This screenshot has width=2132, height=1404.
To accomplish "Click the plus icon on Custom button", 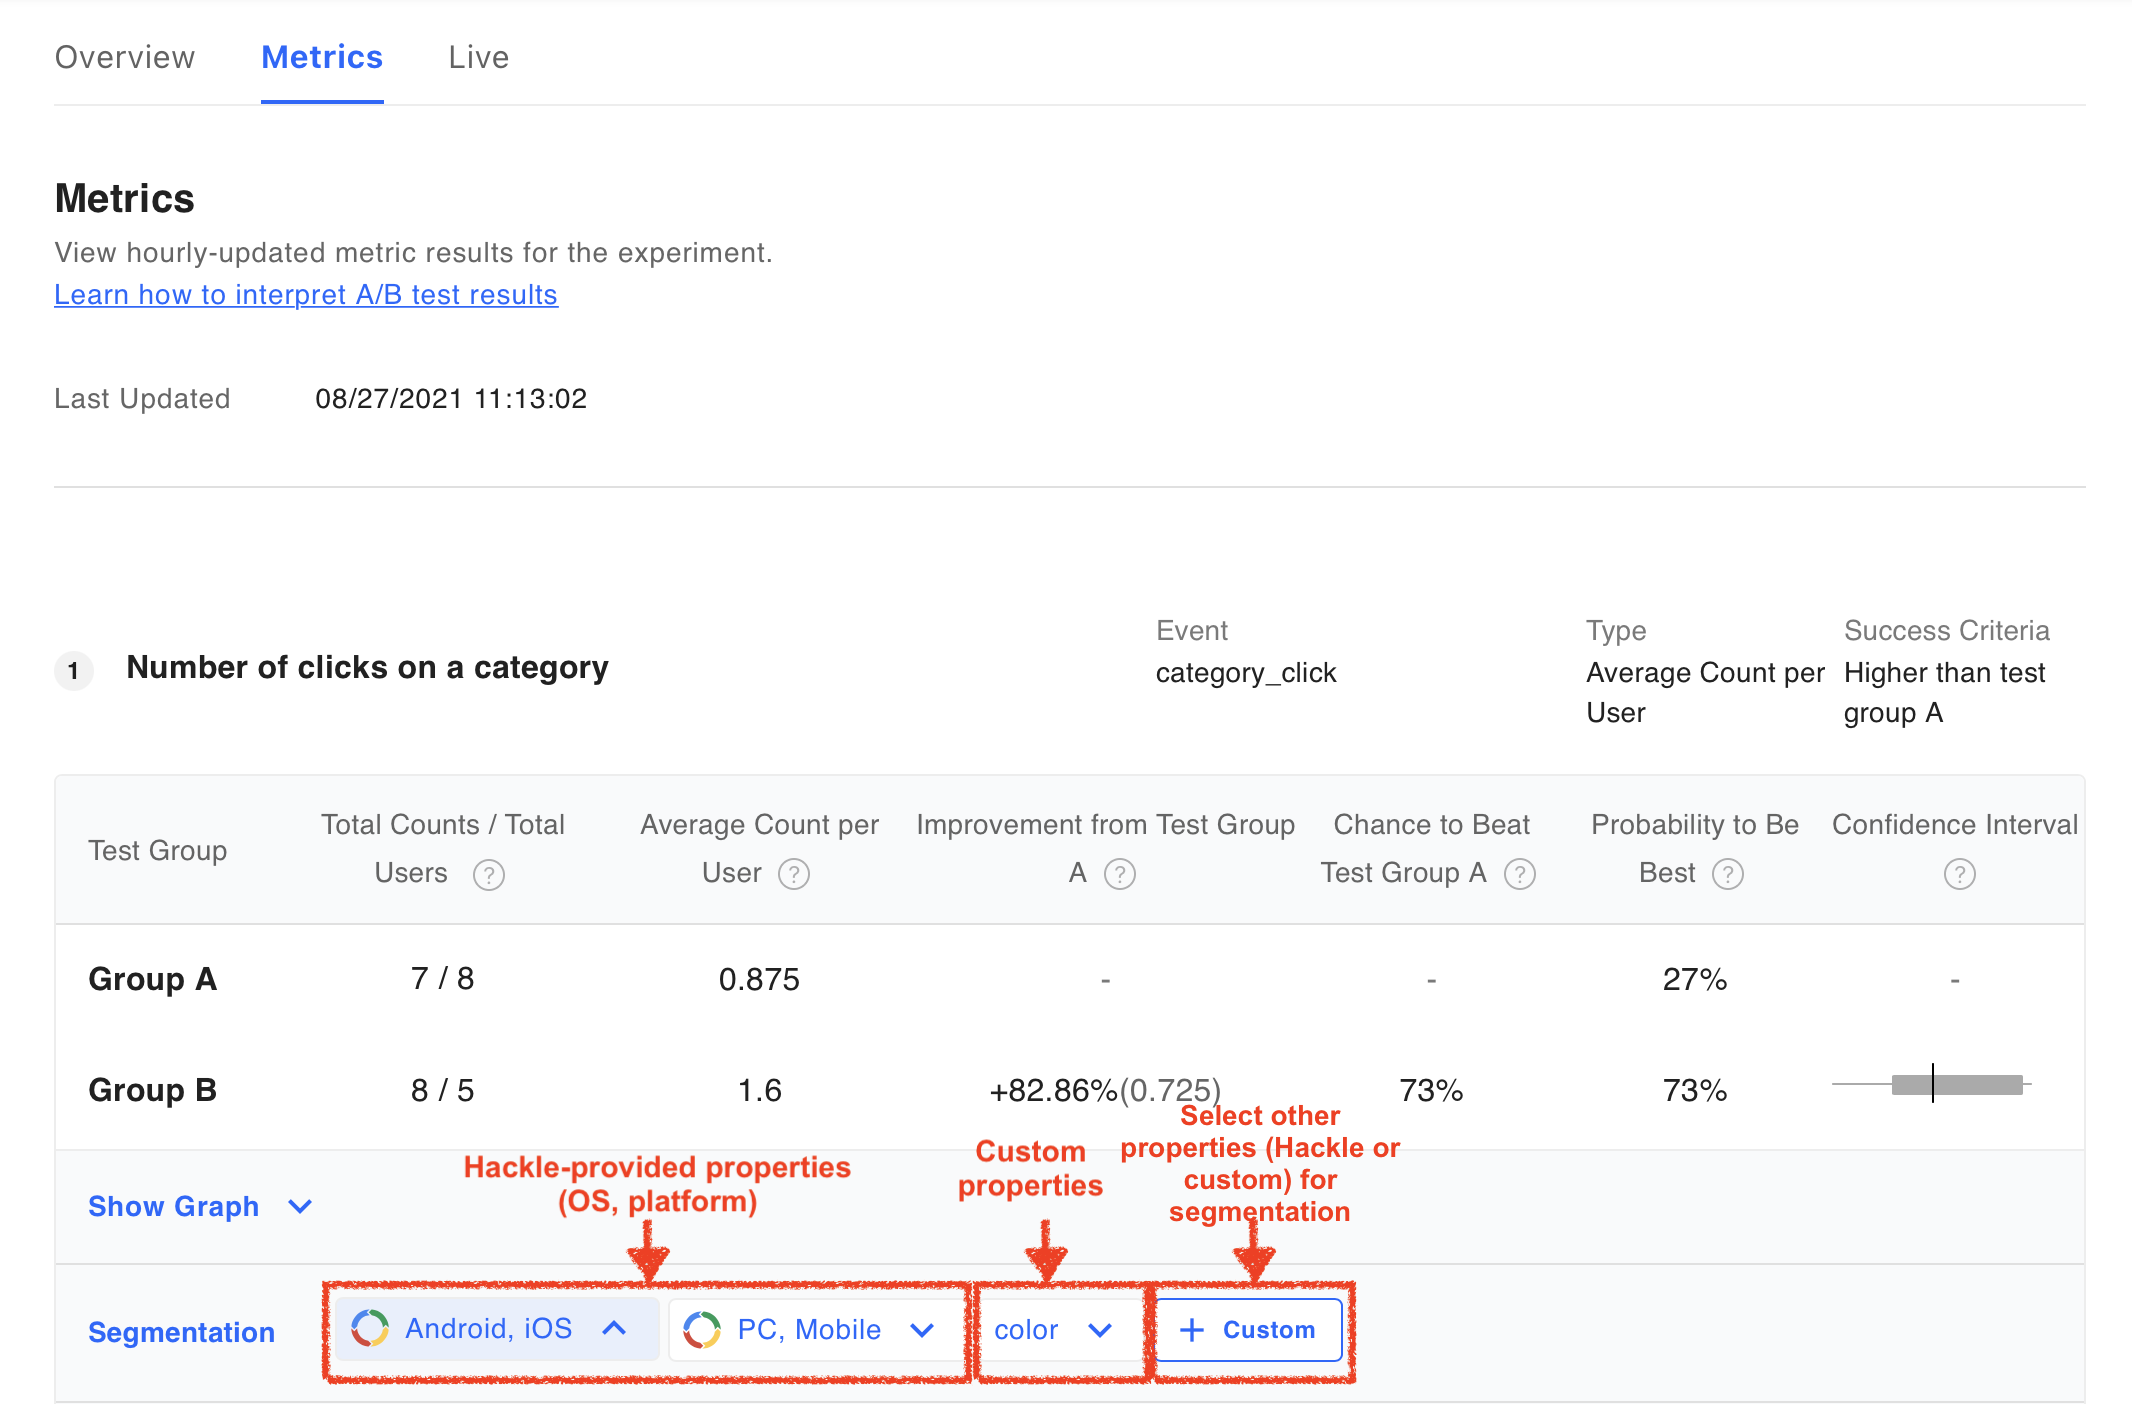I will click(1191, 1330).
